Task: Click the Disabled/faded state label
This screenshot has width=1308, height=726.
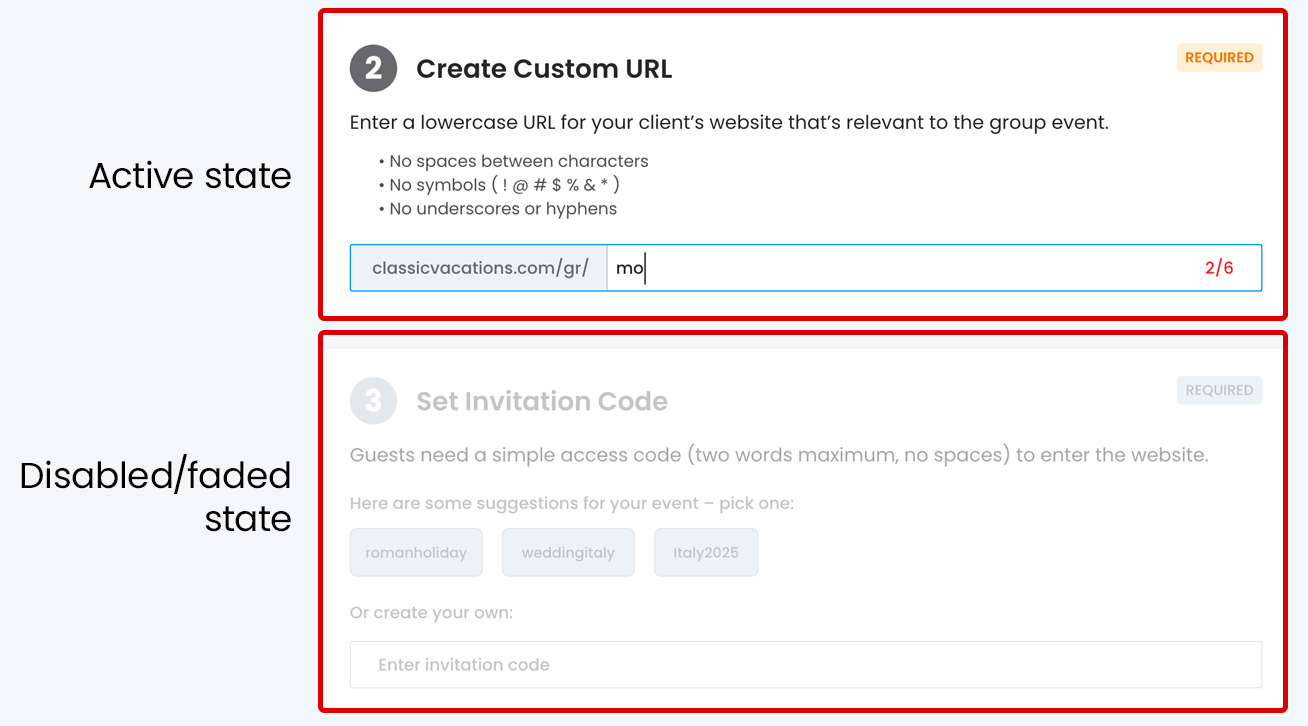Action: click(x=155, y=496)
